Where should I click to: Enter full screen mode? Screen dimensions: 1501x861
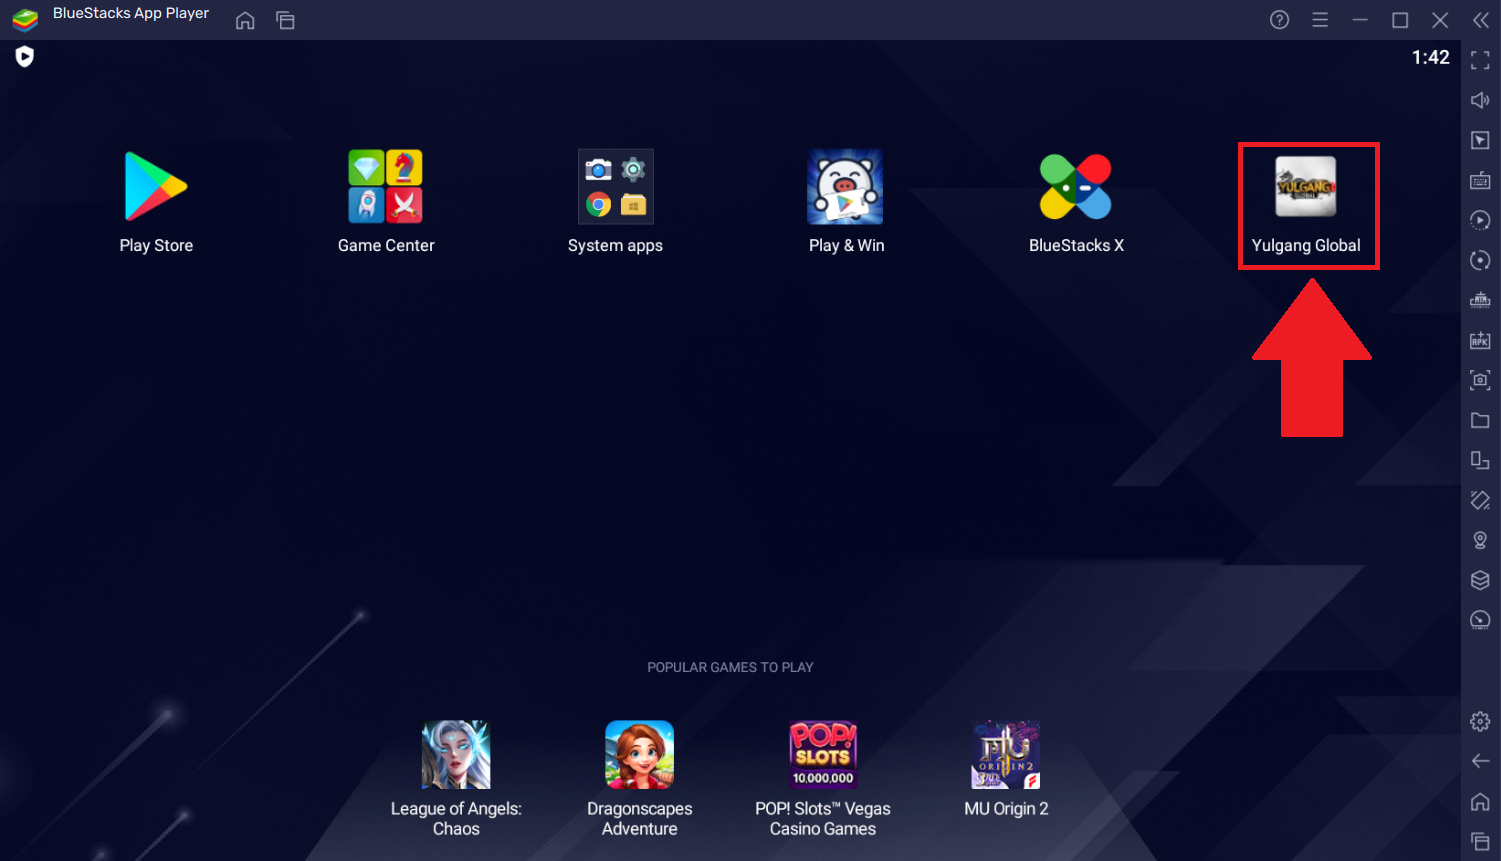click(x=1481, y=61)
